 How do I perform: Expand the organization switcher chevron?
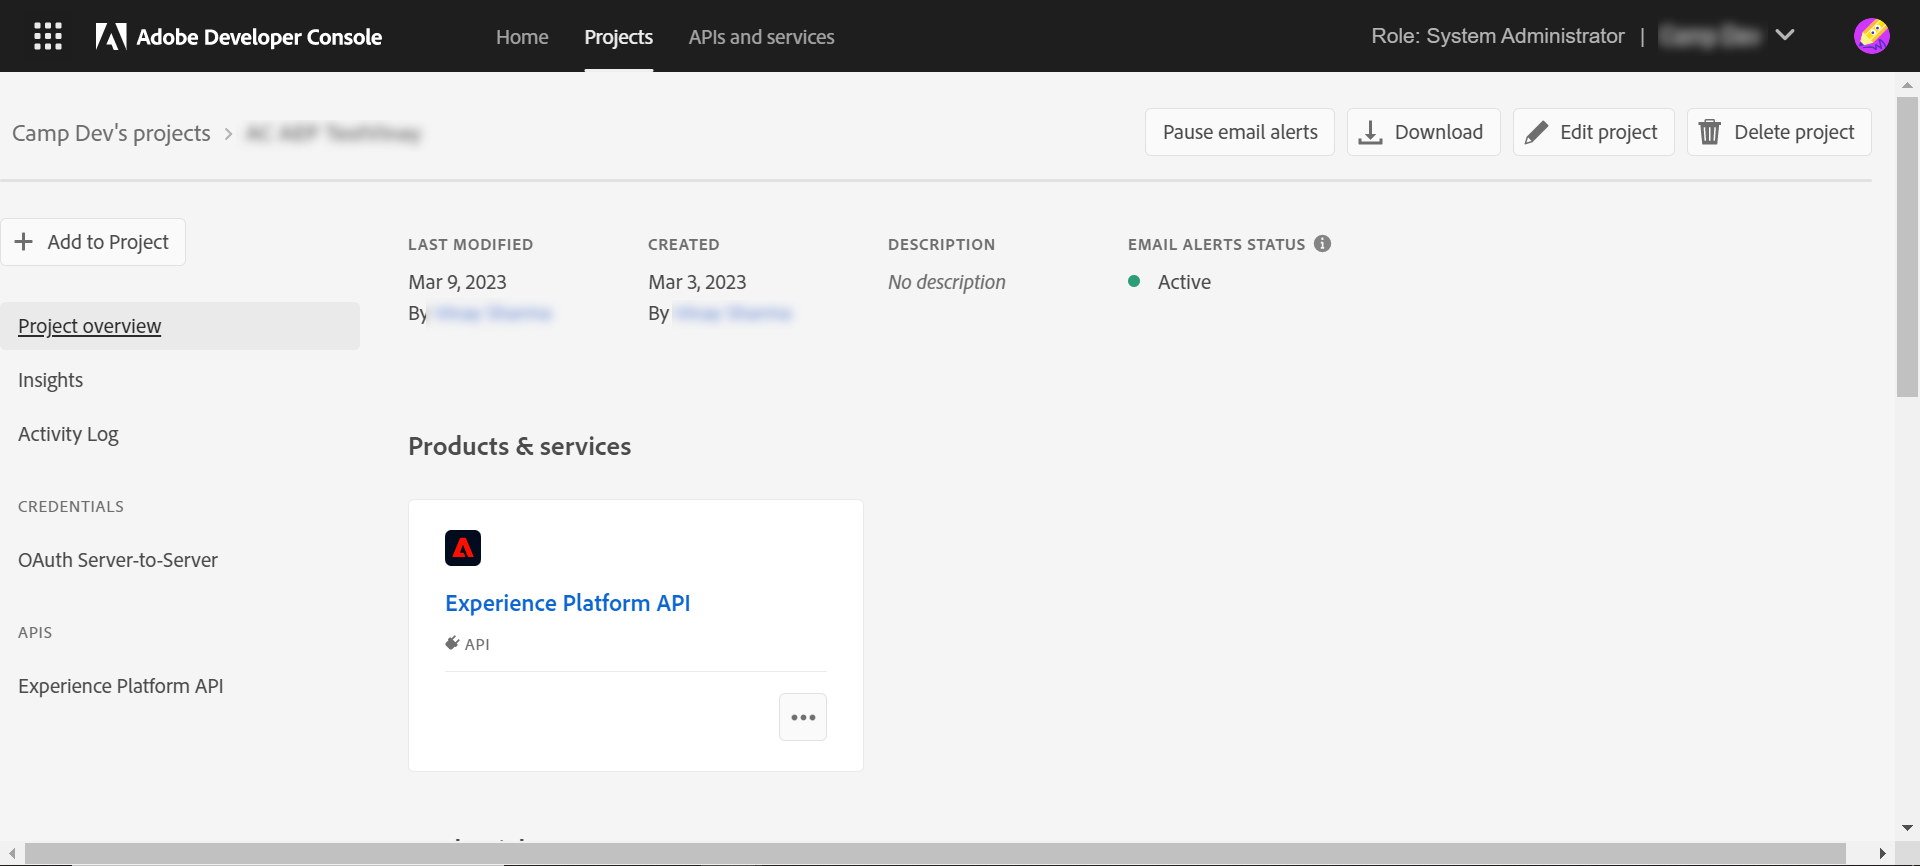coord(1785,36)
